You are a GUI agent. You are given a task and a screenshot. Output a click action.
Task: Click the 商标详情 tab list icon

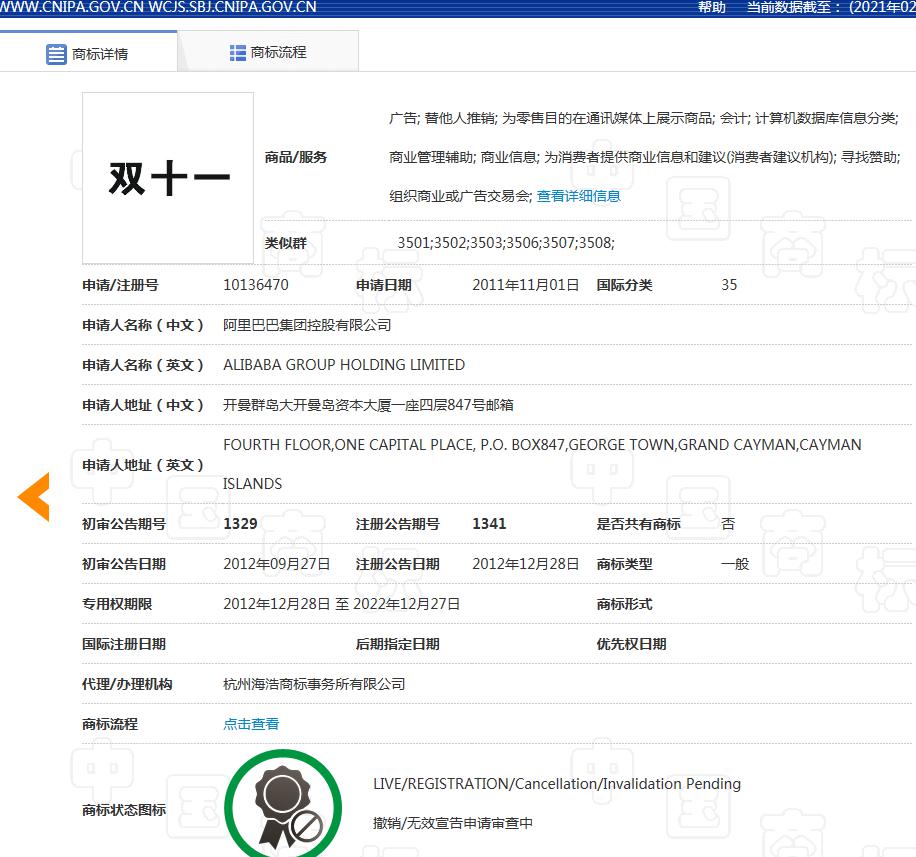pos(56,54)
